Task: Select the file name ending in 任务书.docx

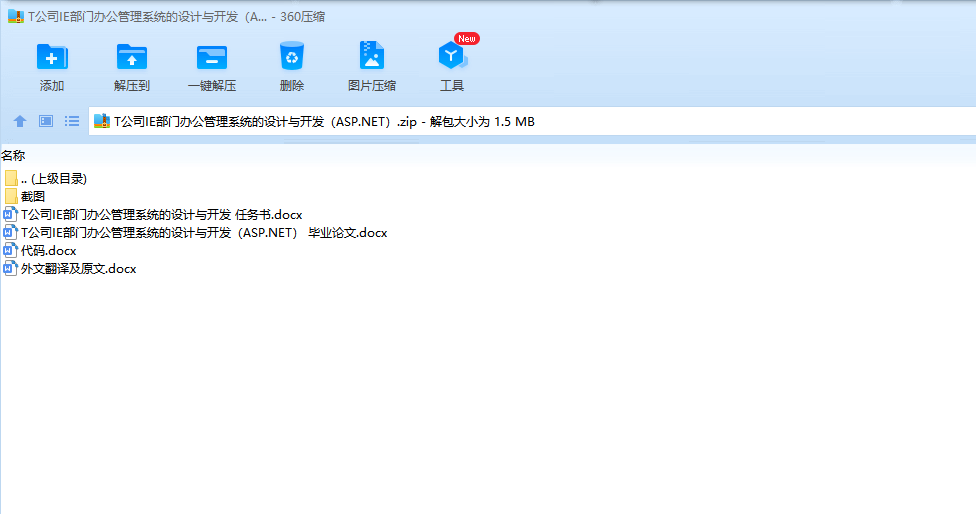Action: point(162,215)
